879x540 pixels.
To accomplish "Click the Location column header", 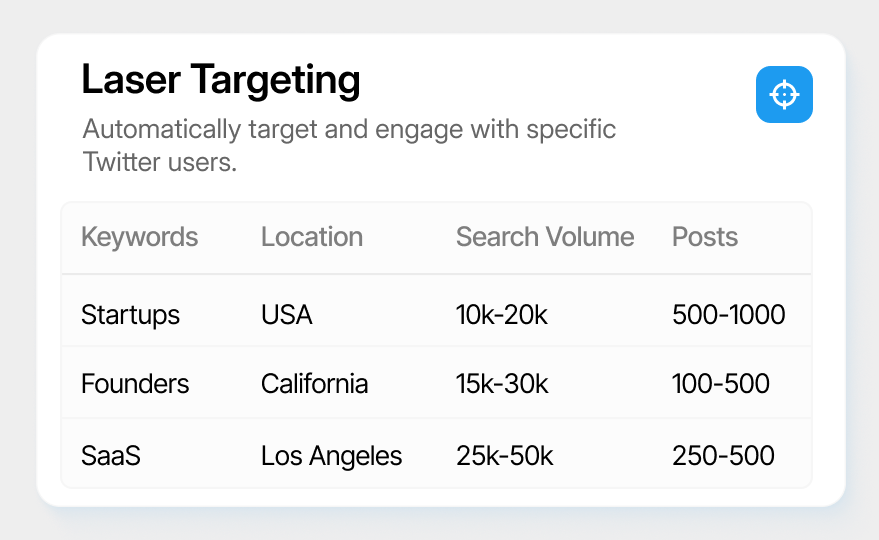I will pos(312,237).
